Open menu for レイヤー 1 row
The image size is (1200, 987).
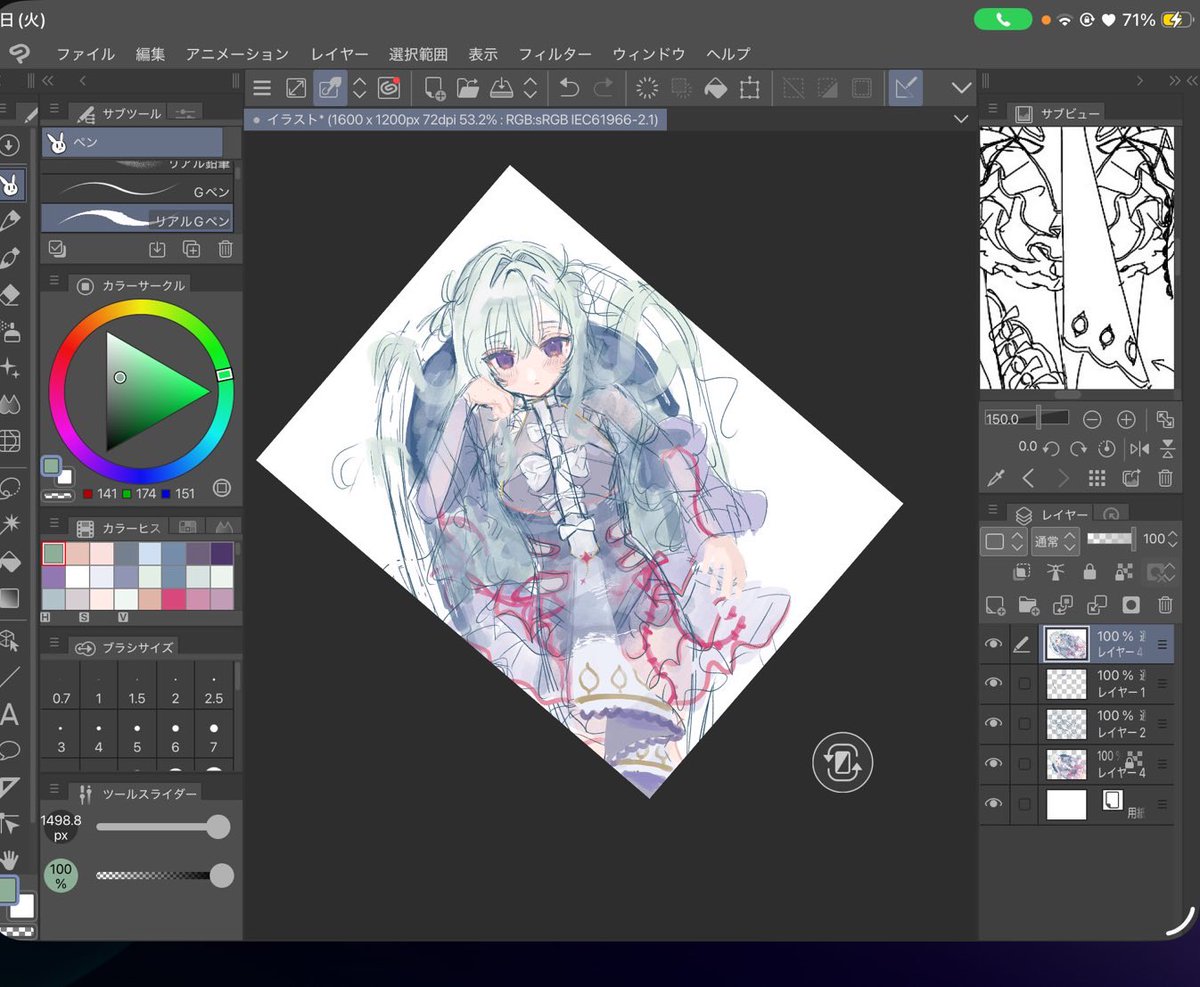click(x=1162, y=683)
